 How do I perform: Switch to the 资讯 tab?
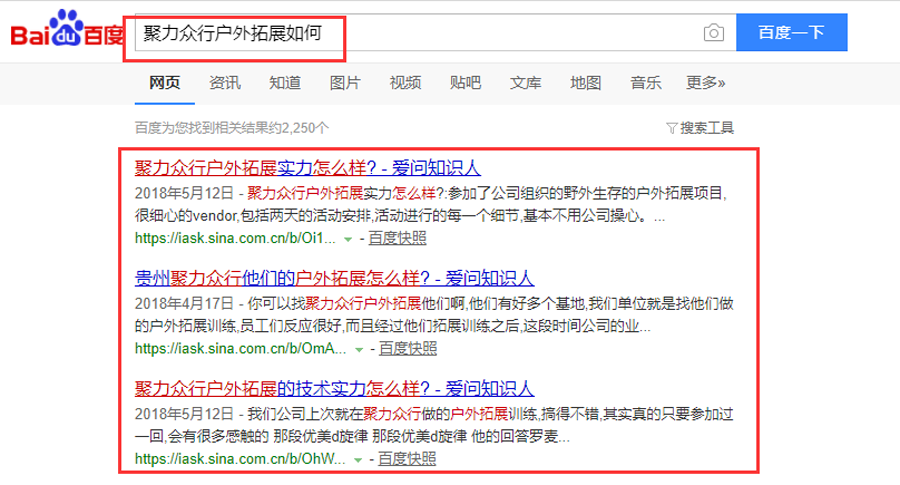click(x=225, y=83)
